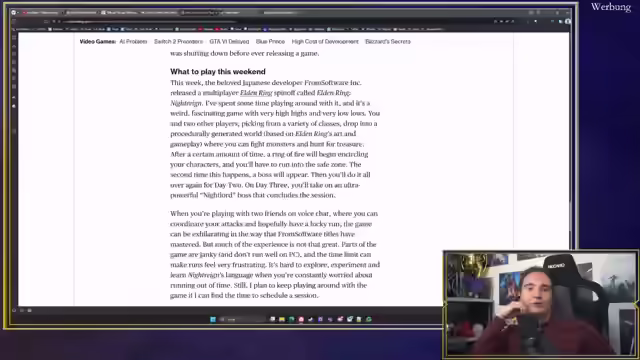
Task: Click the Windows taskbar search box
Action: 243,320
